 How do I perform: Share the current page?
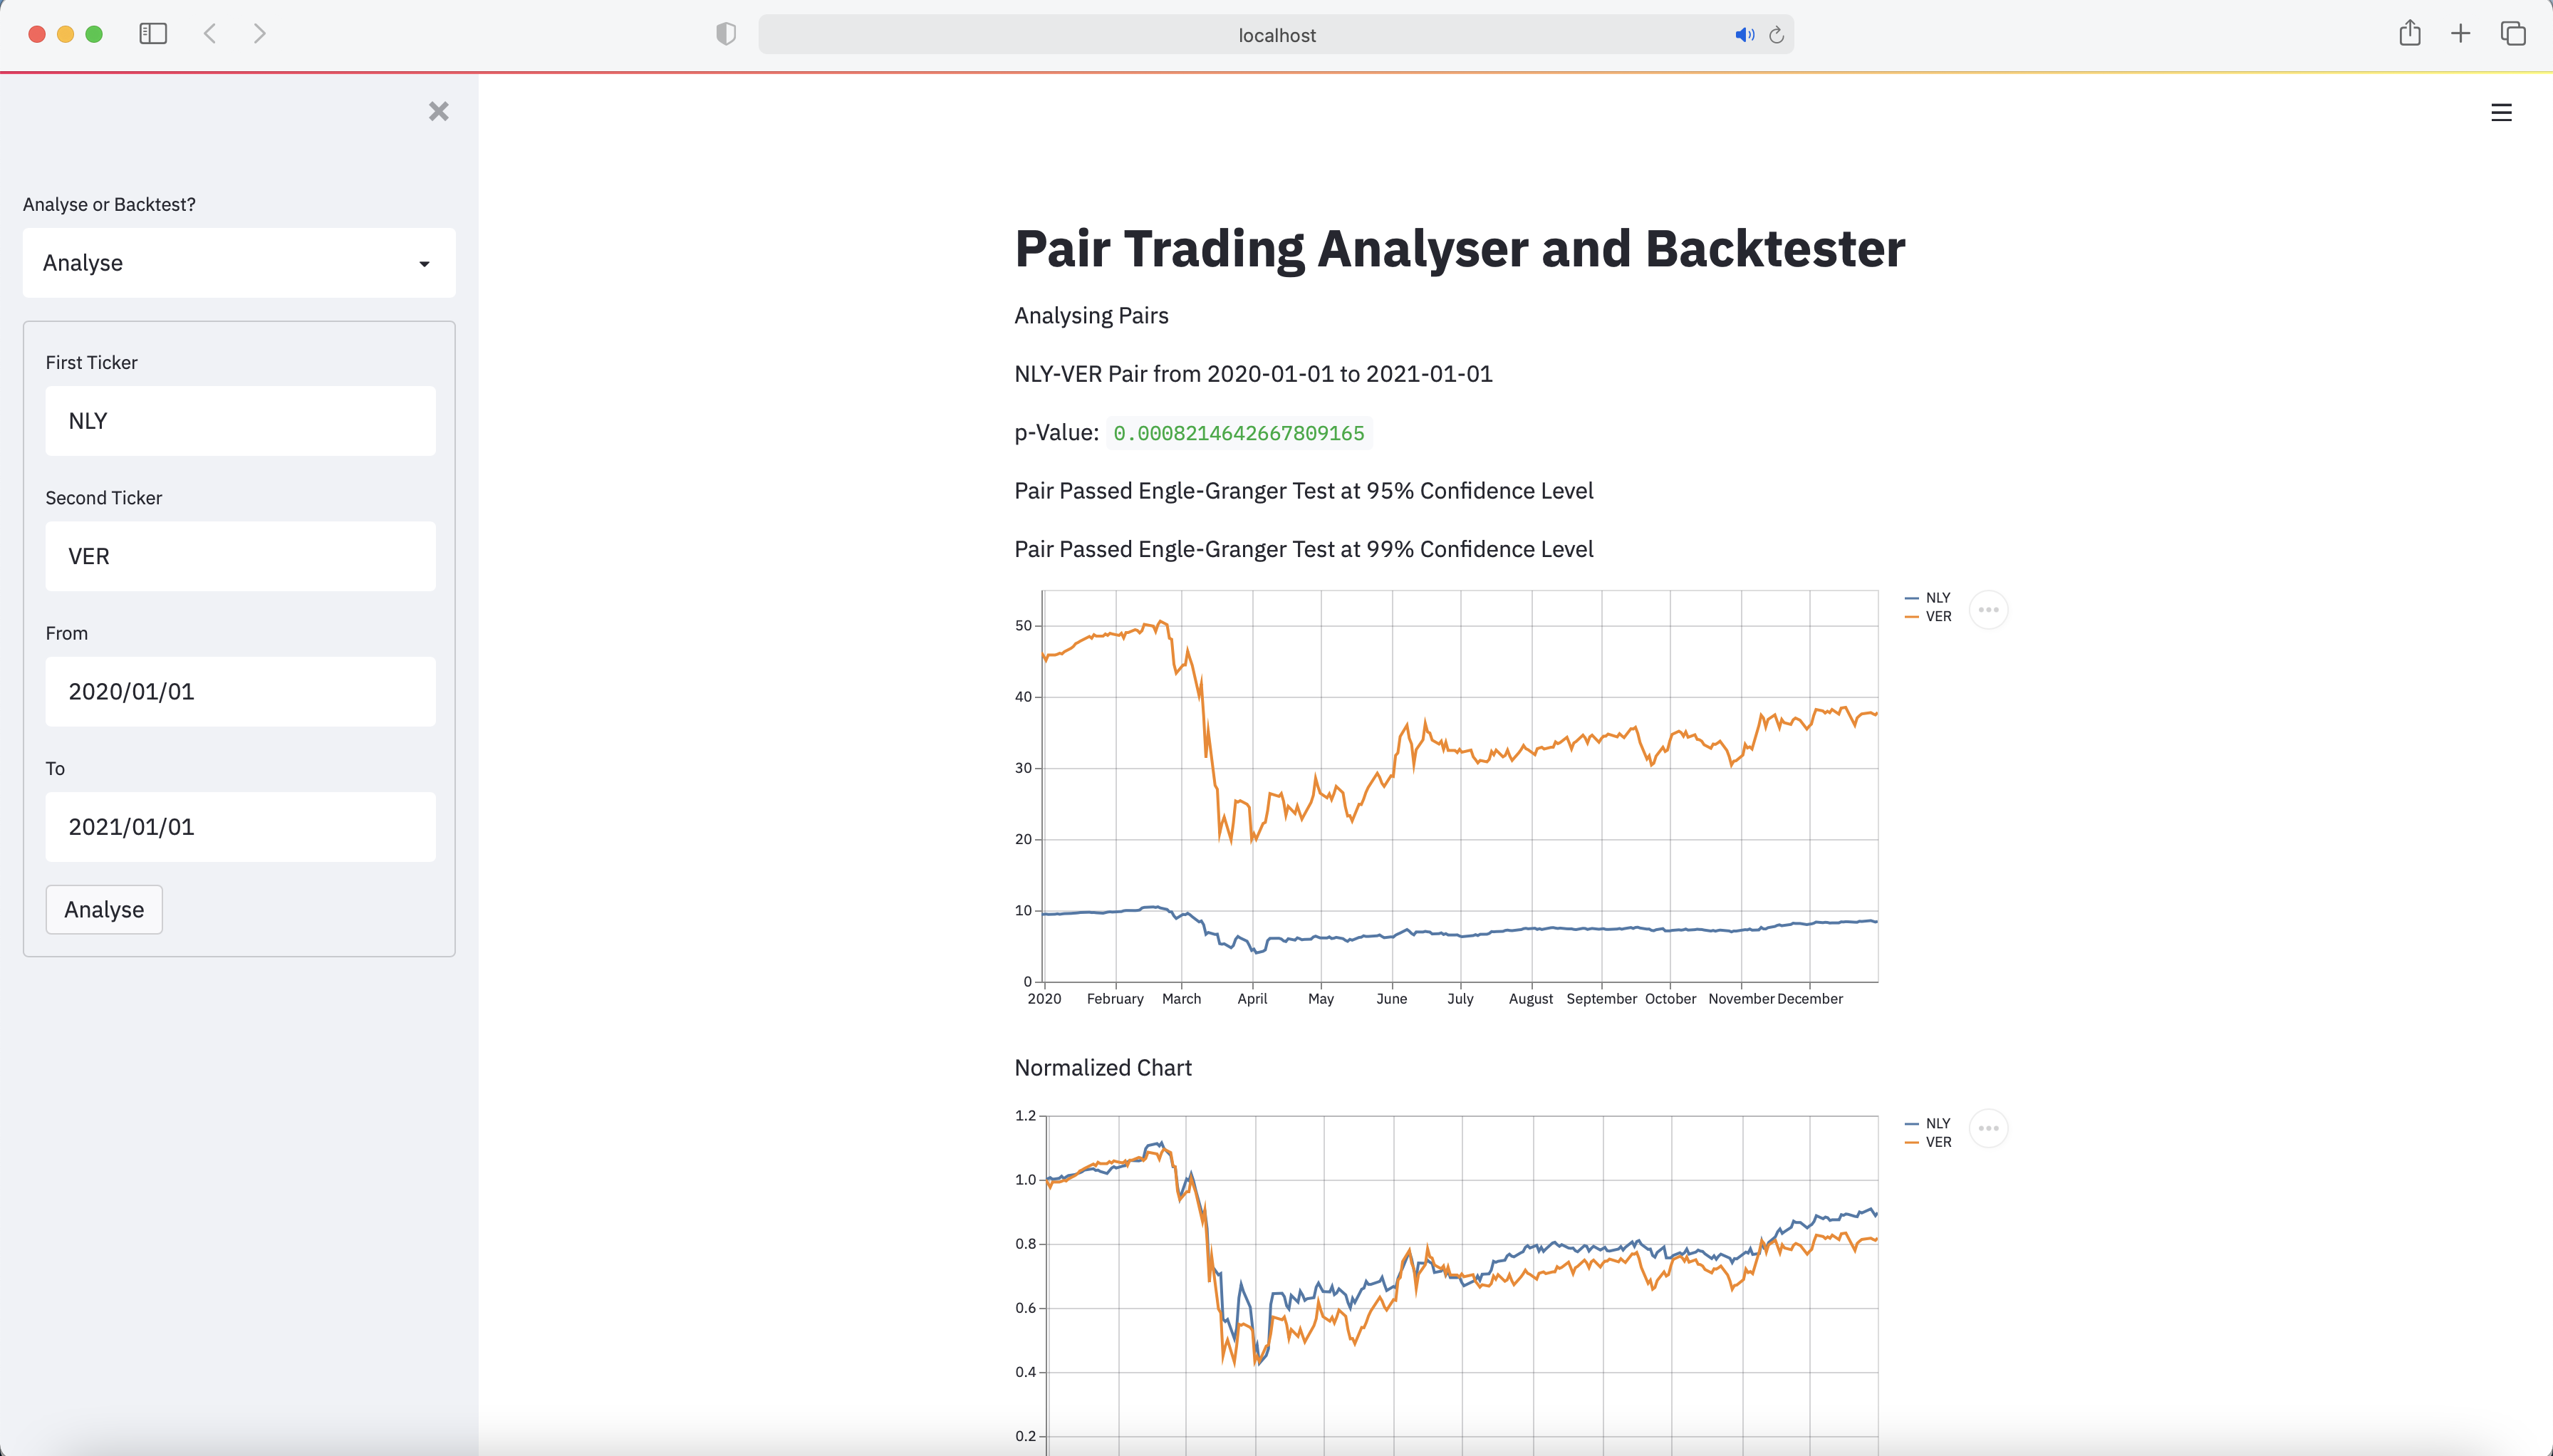click(x=2410, y=33)
